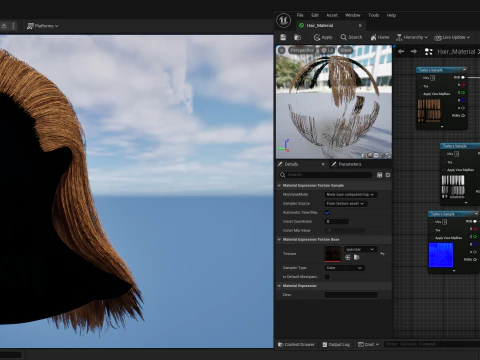Click blue B output pin on blue texture node

click(475, 244)
